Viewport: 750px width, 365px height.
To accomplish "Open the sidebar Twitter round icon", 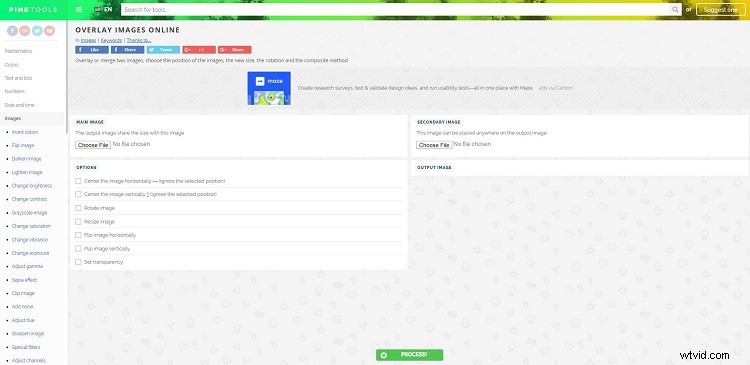I will coord(37,31).
